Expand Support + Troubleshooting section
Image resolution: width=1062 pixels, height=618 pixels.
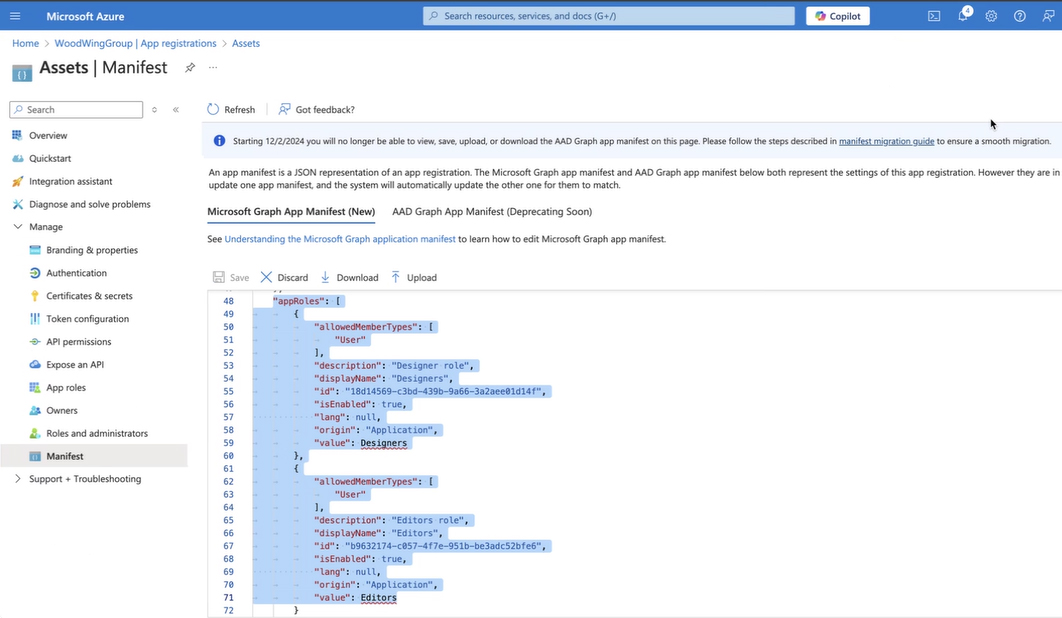click(x=18, y=478)
